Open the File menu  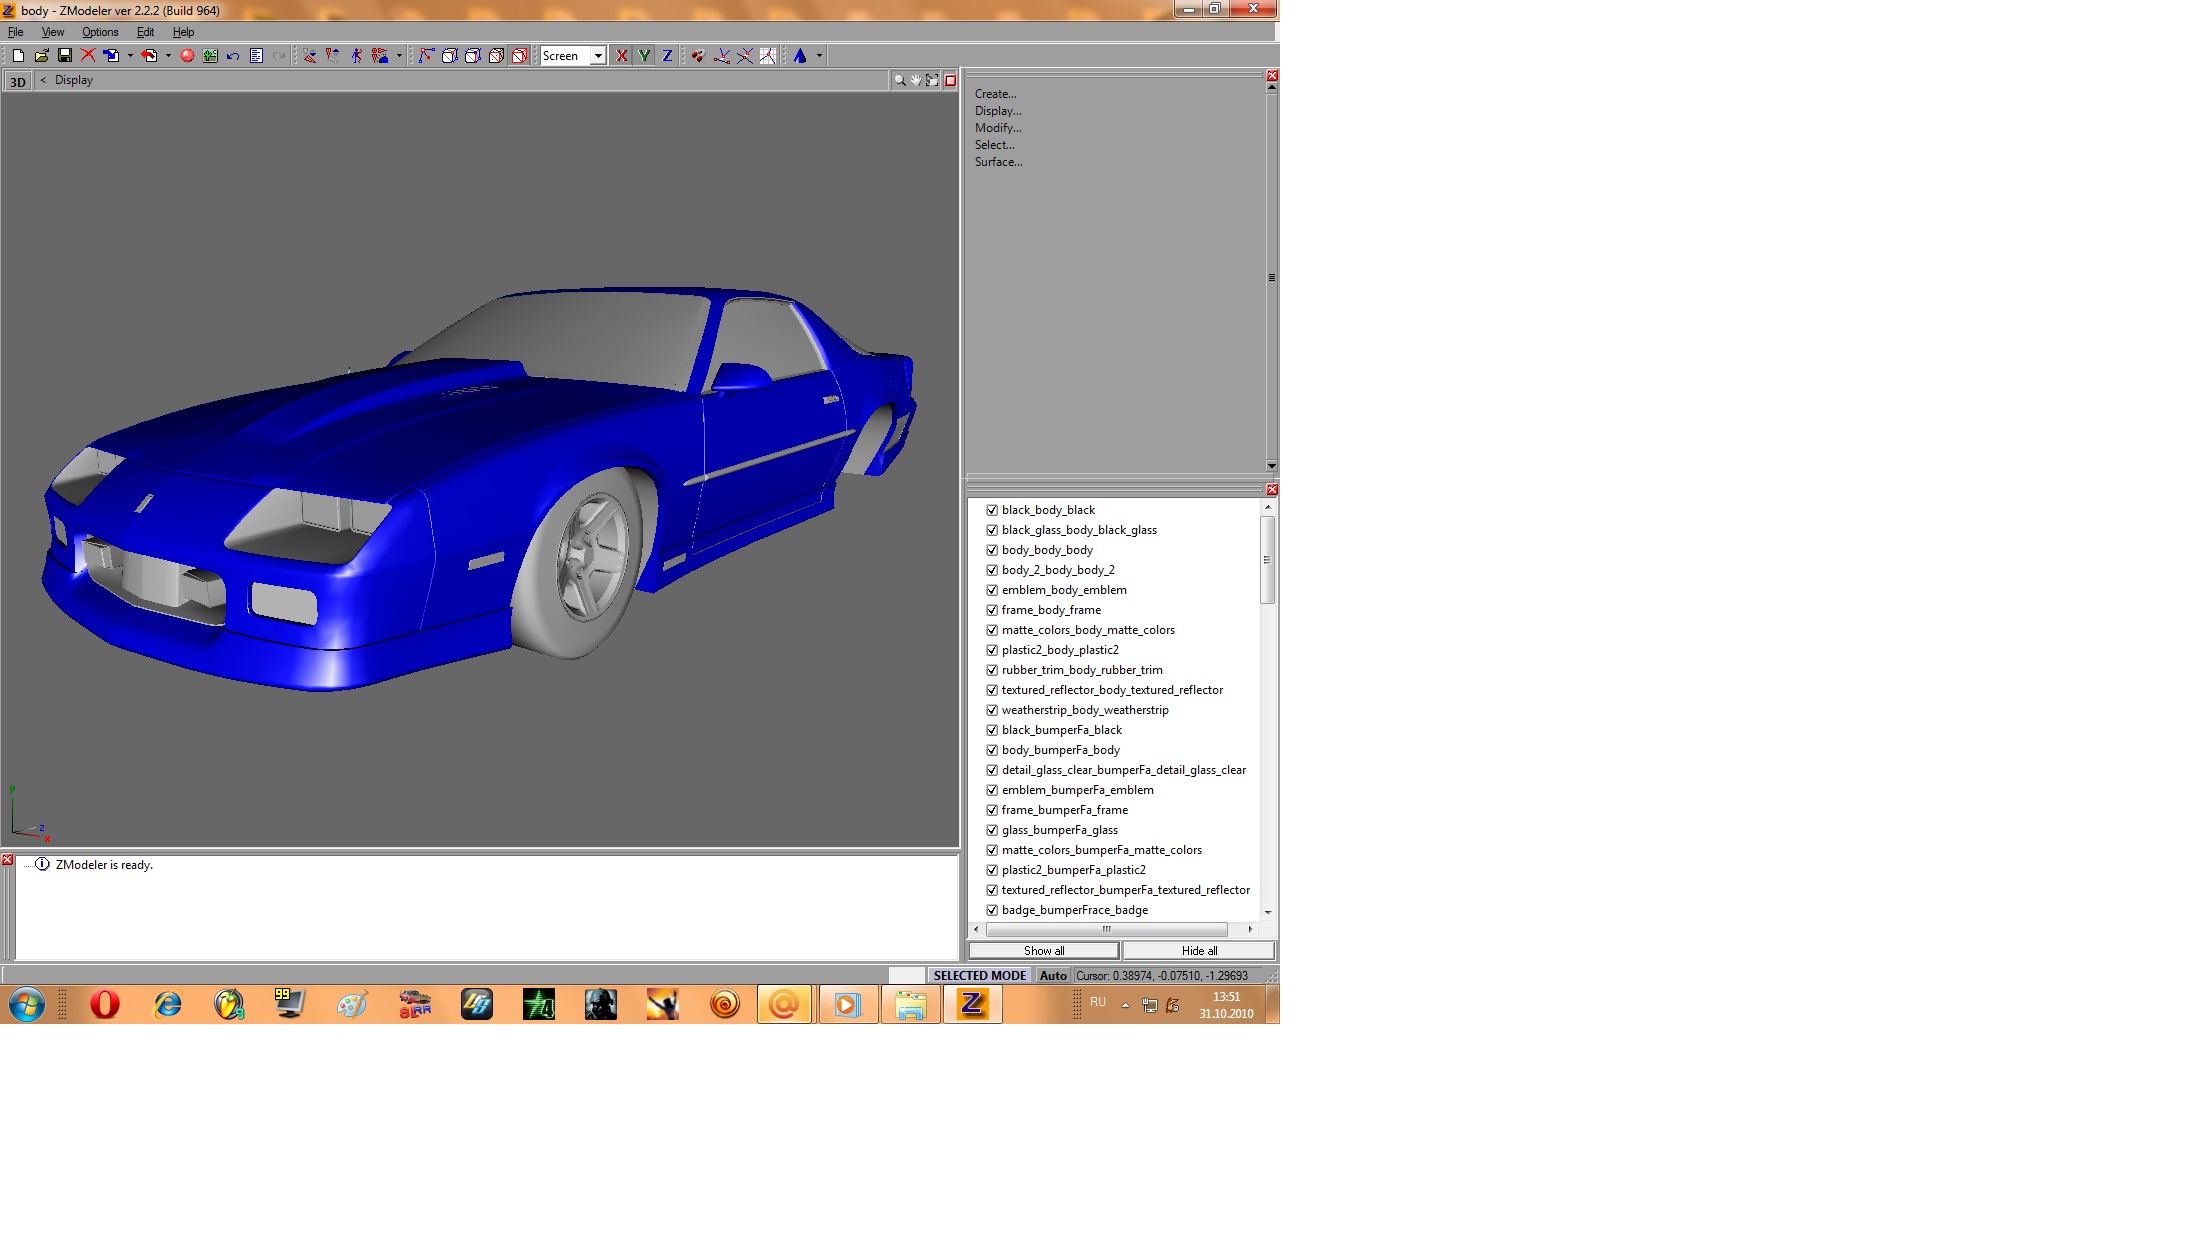pyautogui.click(x=16, y=32)
